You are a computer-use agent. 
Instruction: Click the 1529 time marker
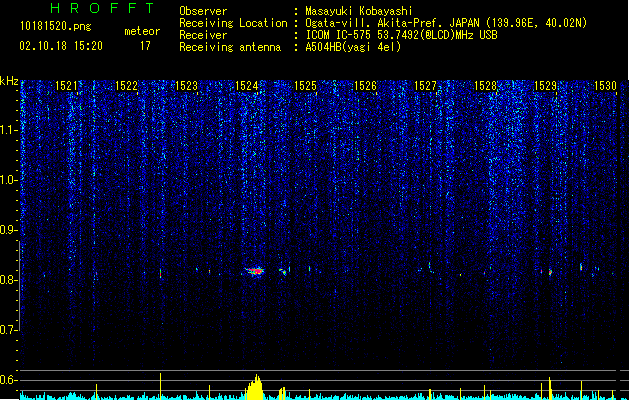coord(546,86)
